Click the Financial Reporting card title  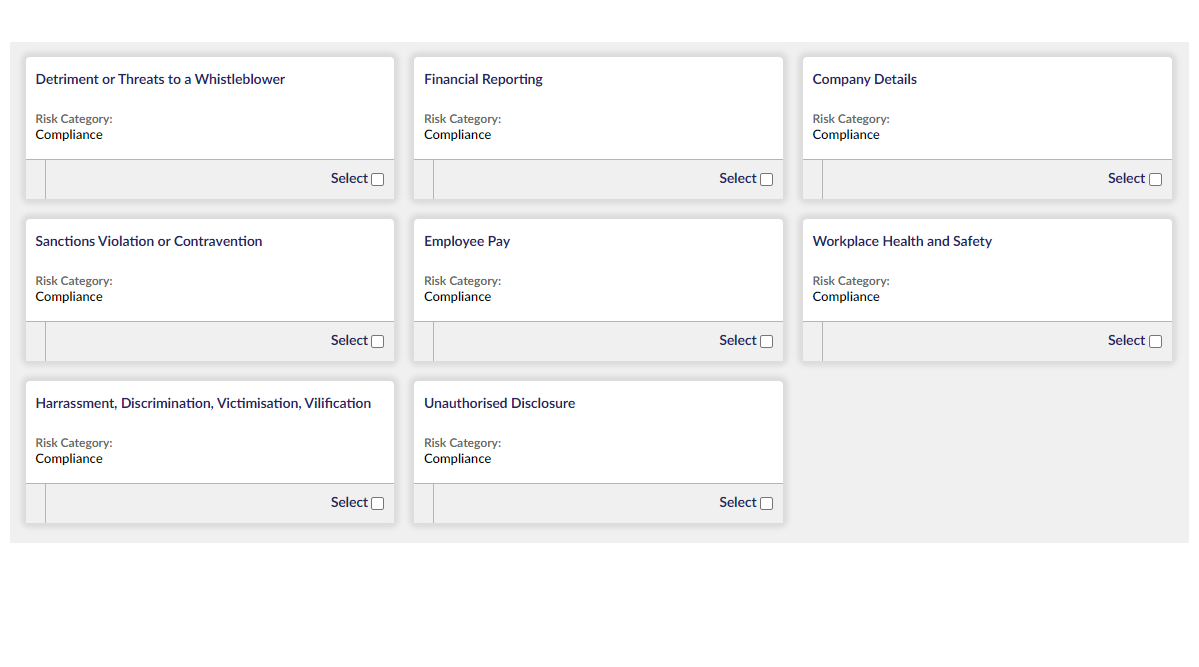(x=483, y=79)
